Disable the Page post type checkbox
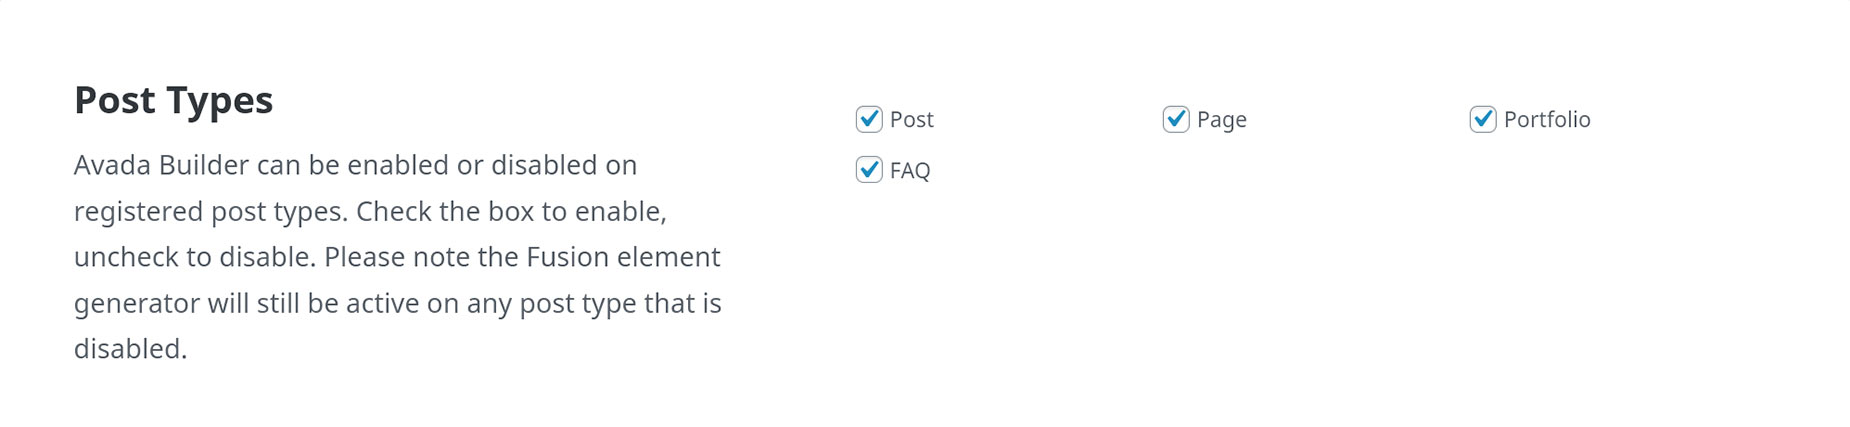This screenshot has width=1850, height=427. coord(1176,119)
